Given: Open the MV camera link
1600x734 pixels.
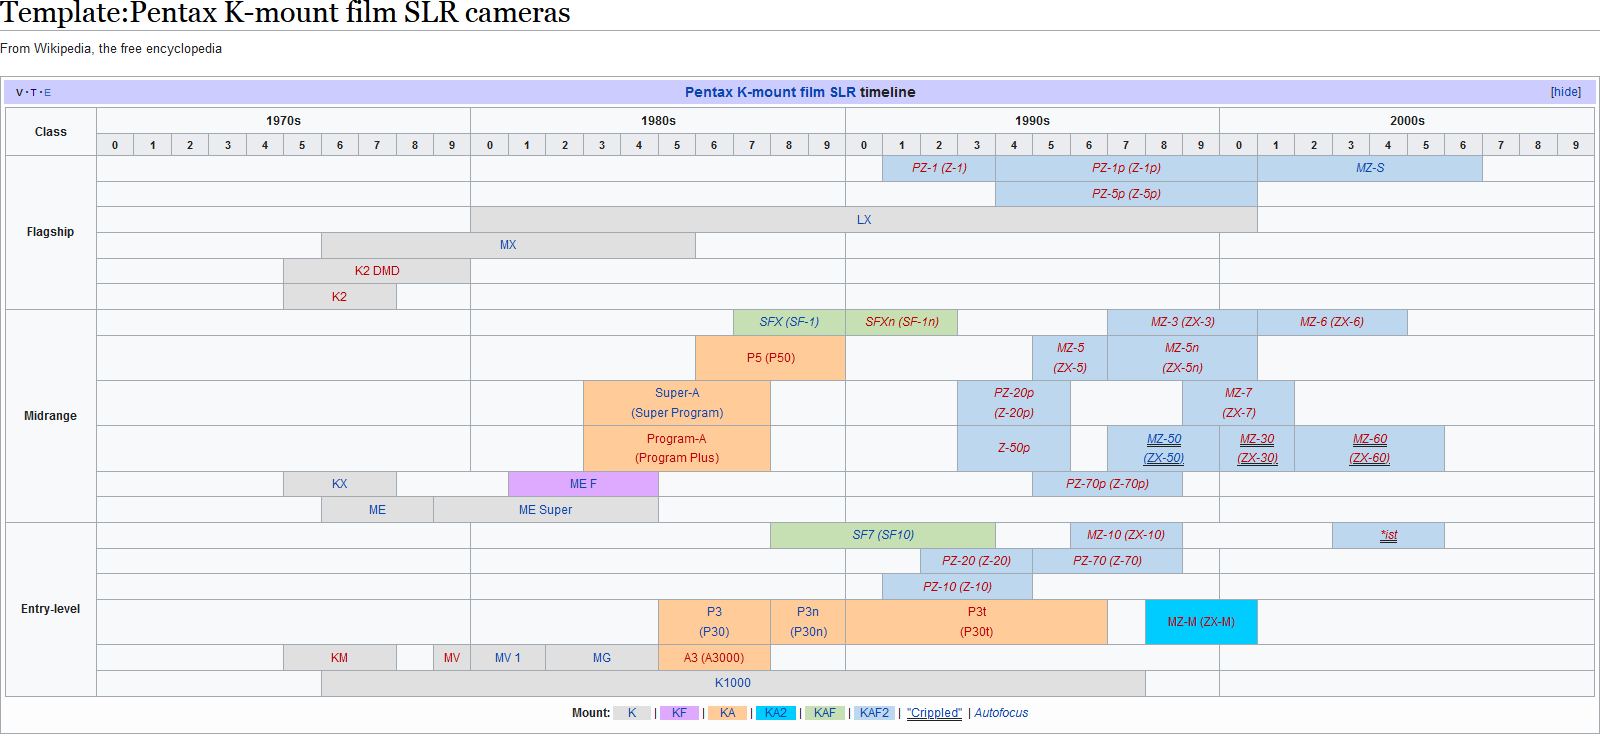Looking at the screenshot, I should coord(452,658).
